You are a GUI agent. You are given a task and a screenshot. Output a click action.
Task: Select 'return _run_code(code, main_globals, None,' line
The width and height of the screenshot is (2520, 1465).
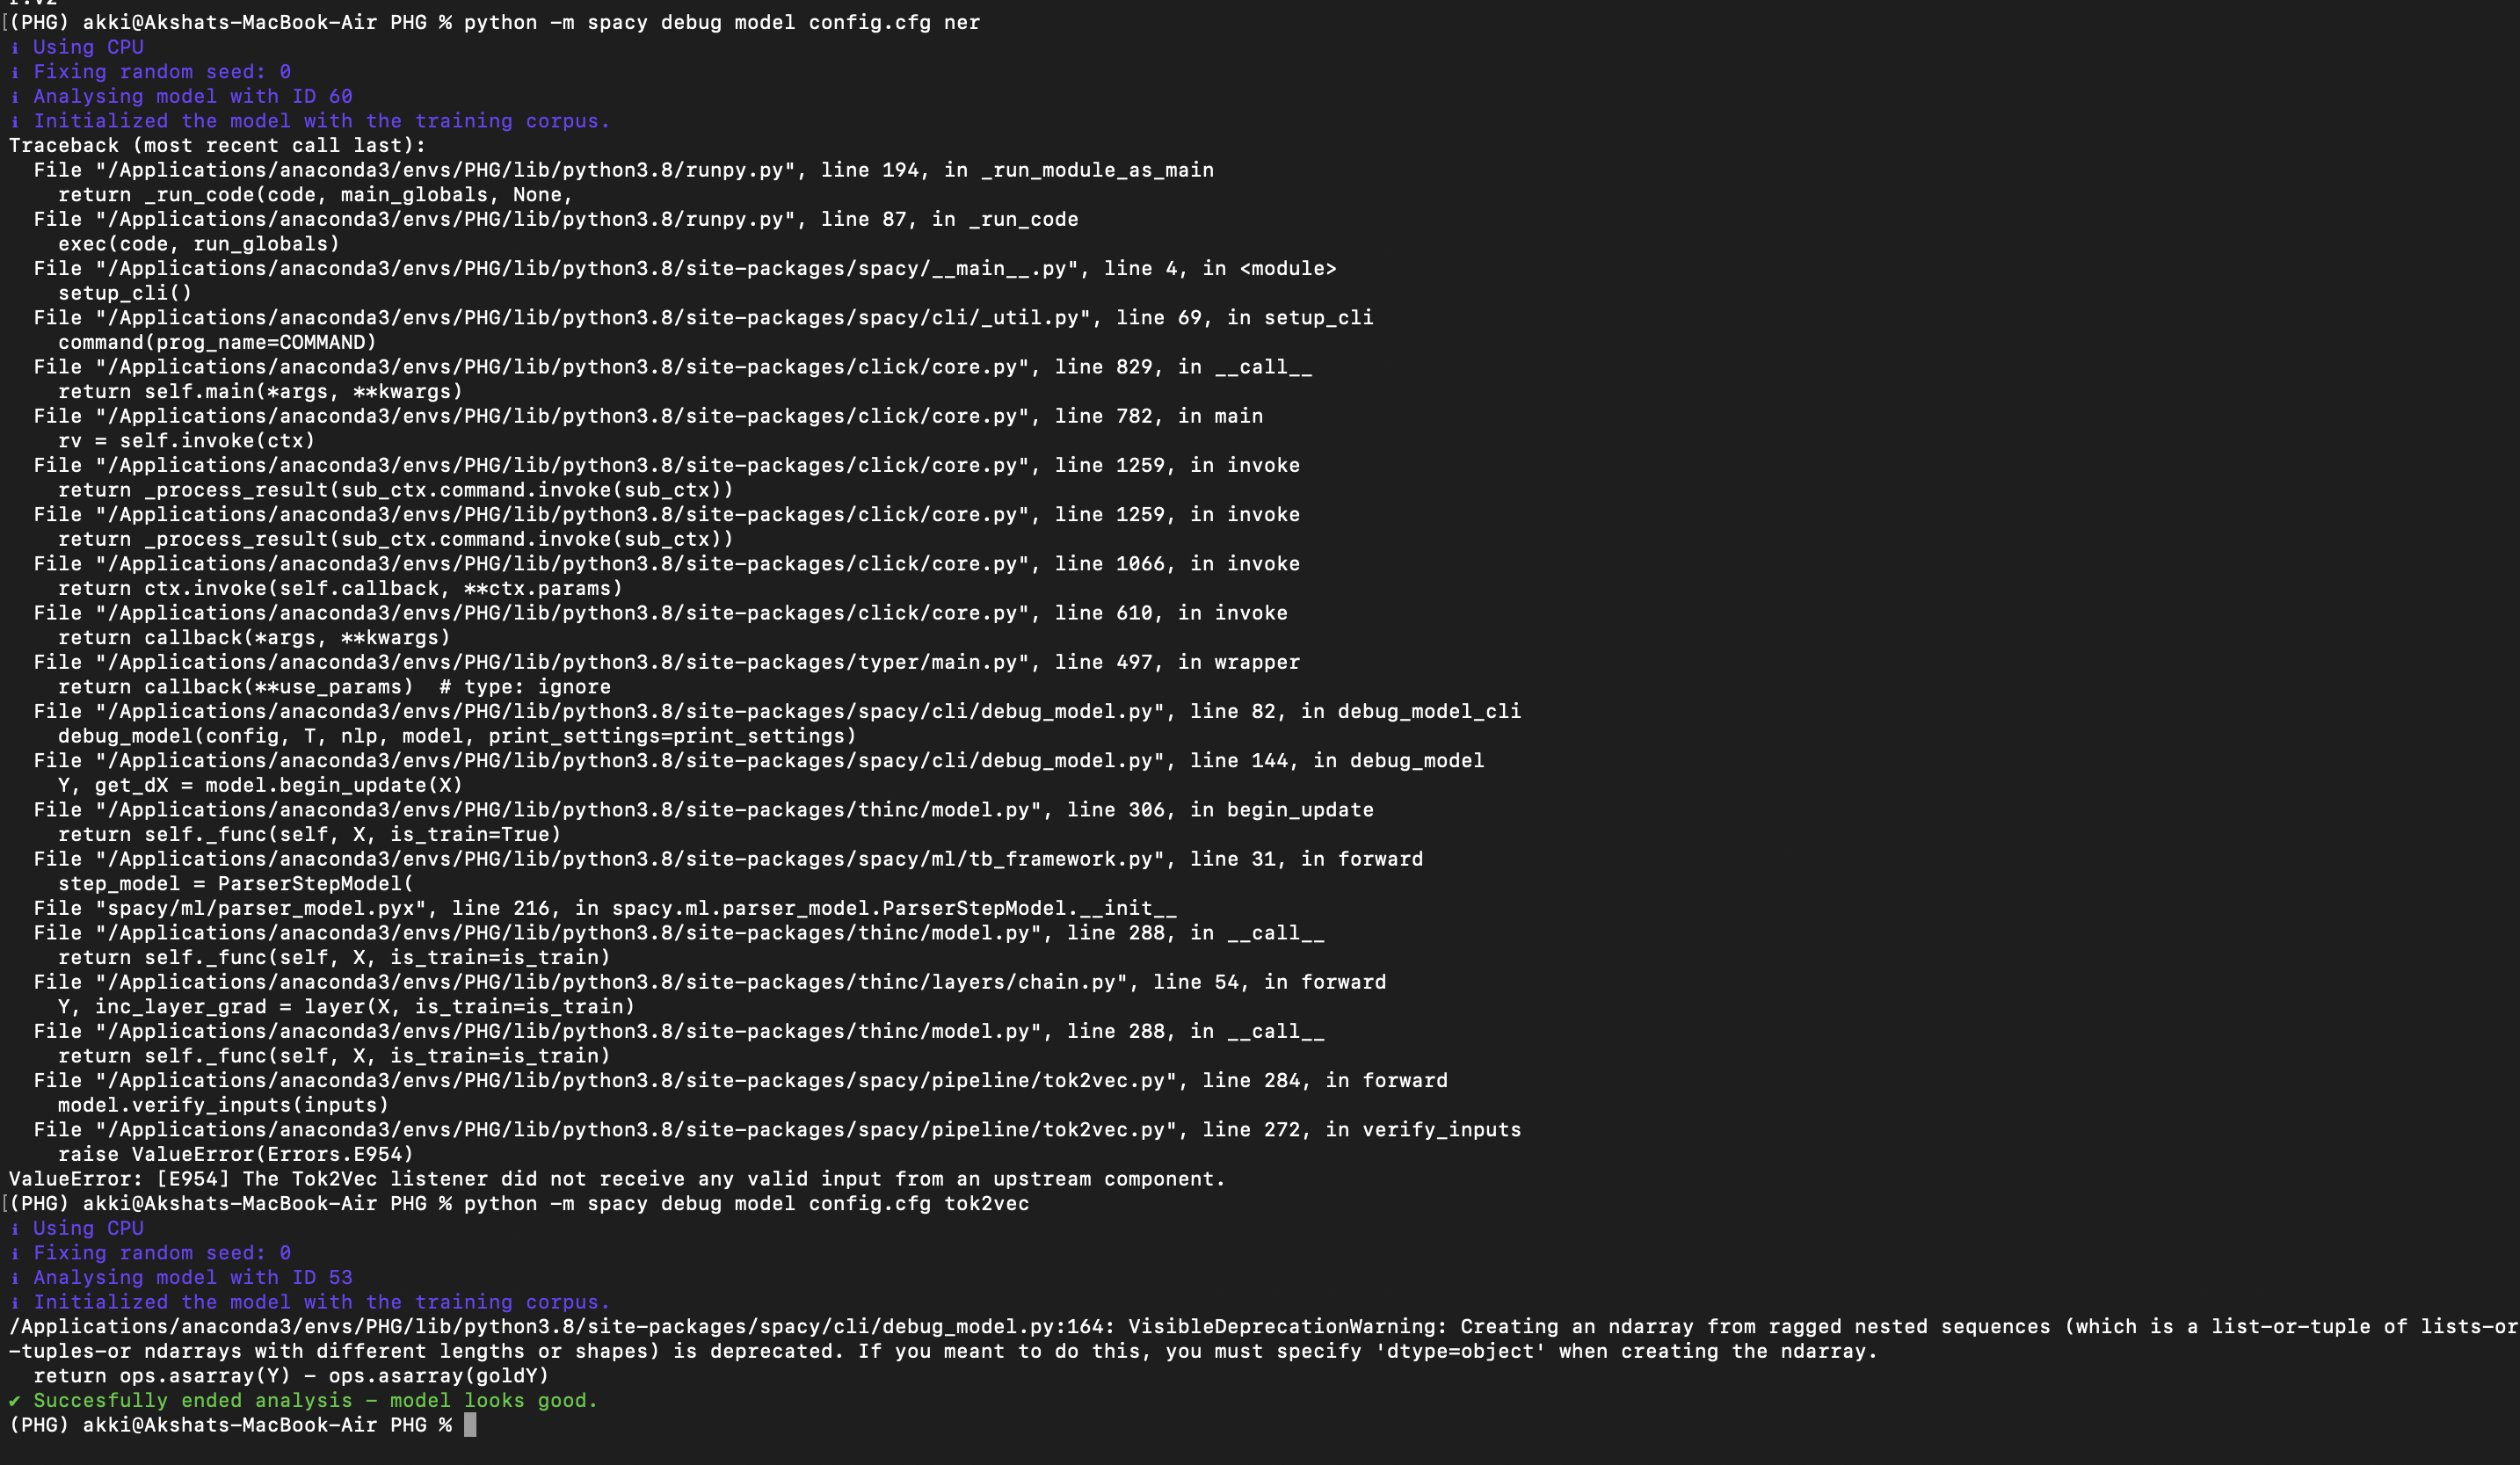[x=315, y=195]
